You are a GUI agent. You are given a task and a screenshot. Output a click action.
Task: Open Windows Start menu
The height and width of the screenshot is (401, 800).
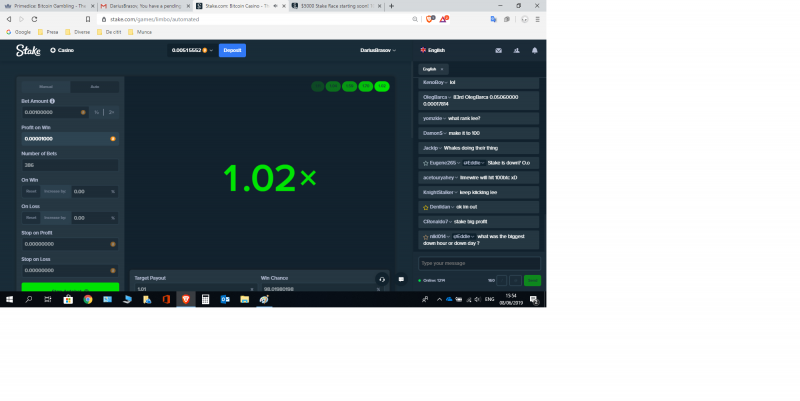9,299
